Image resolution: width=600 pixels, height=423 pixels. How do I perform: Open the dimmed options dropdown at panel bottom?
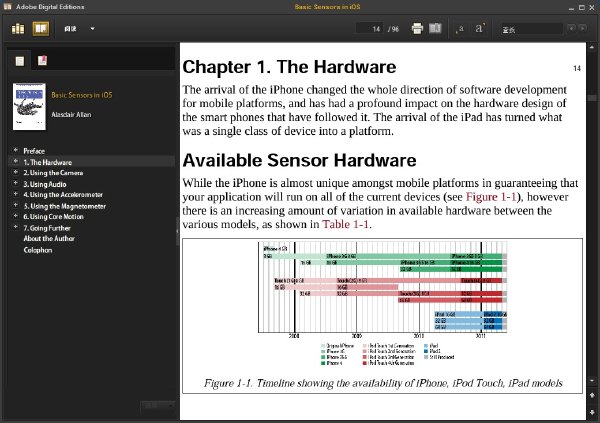(x=158, y=405)
